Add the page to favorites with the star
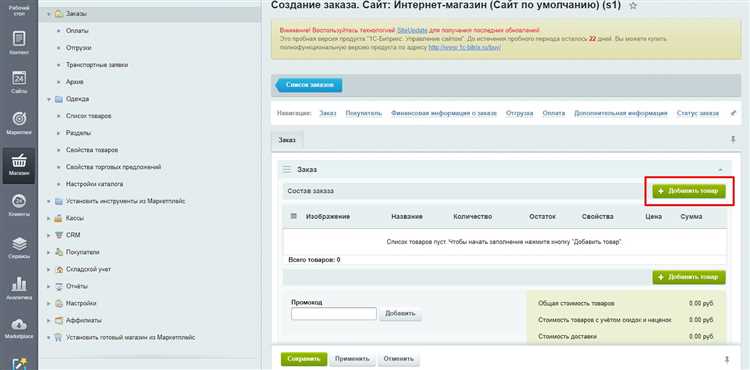The image size is (750, 370). tap(633, 6)
